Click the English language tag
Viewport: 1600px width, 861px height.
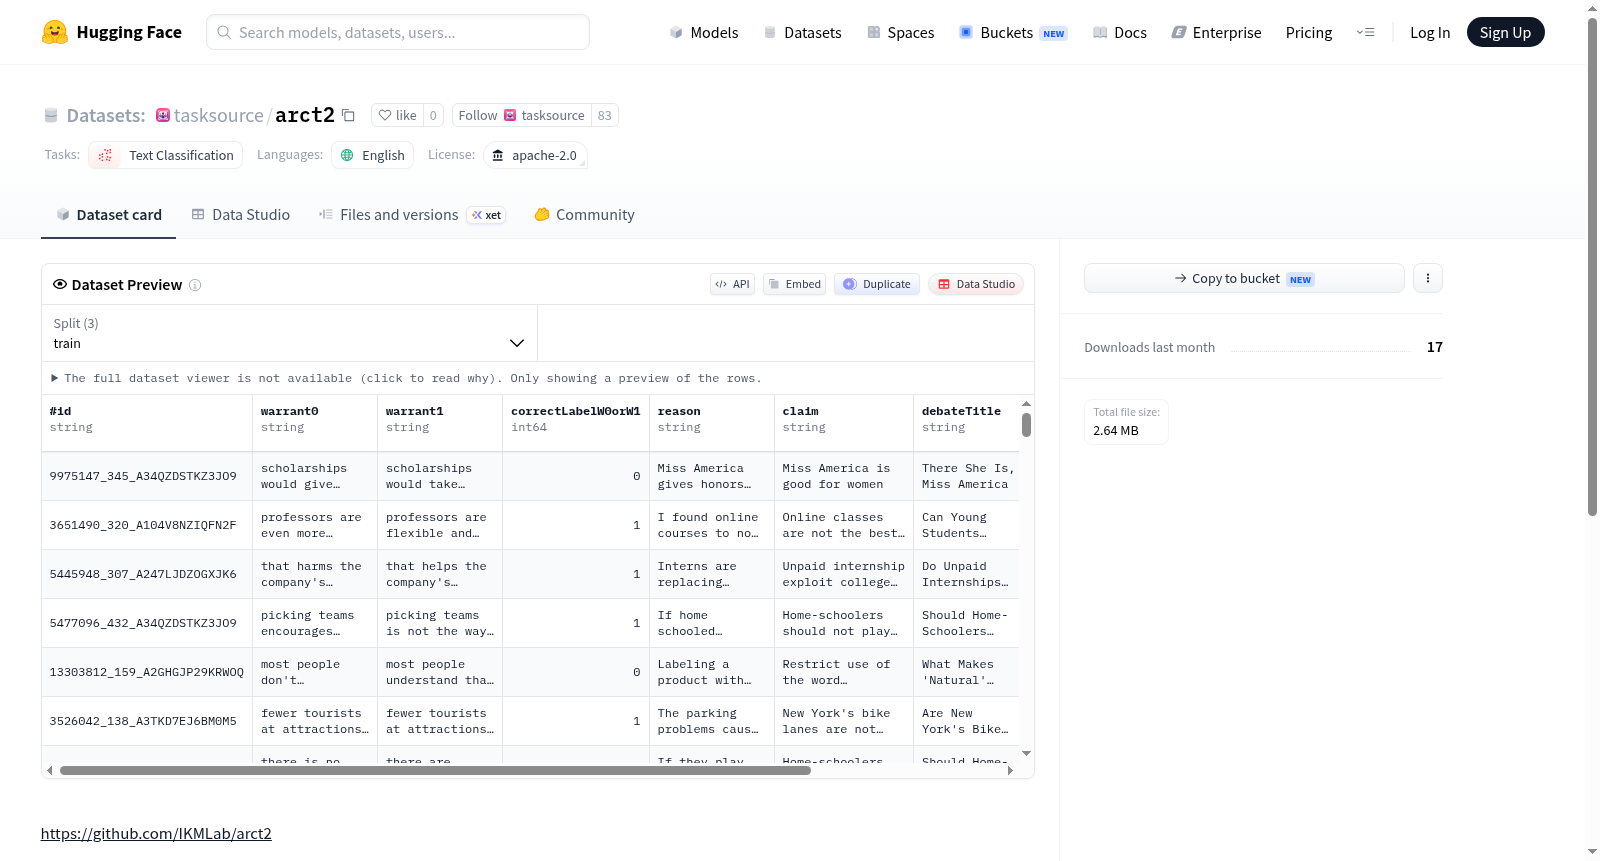click(373, 155)
